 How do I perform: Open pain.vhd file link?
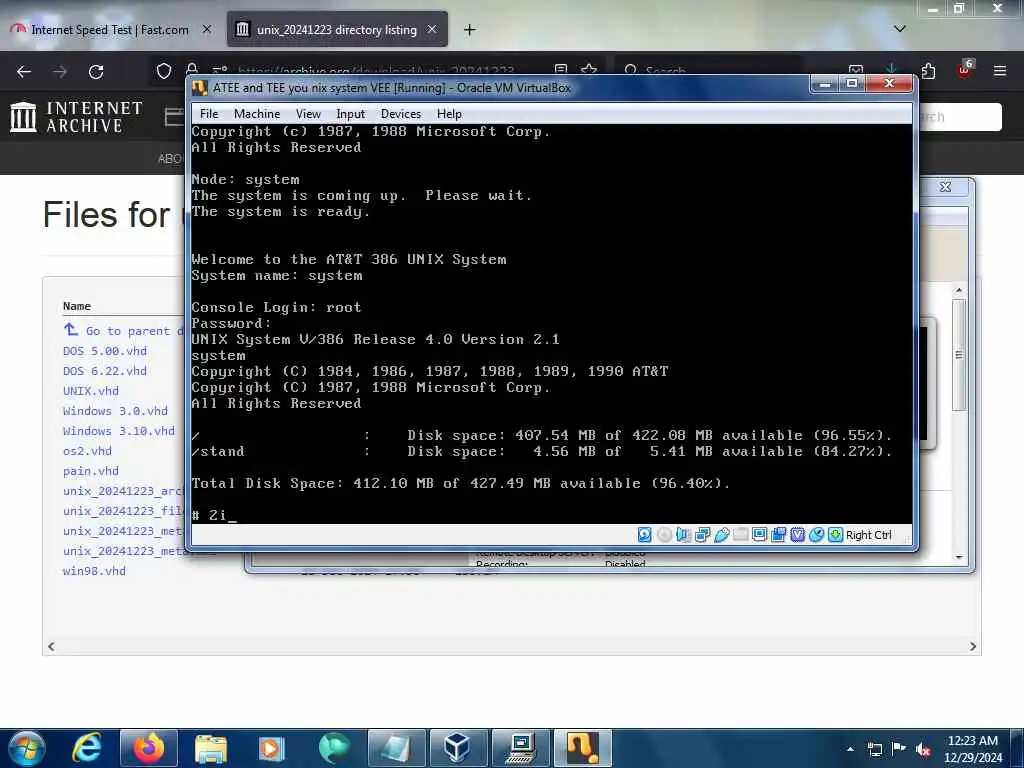(x=91, y=471)
